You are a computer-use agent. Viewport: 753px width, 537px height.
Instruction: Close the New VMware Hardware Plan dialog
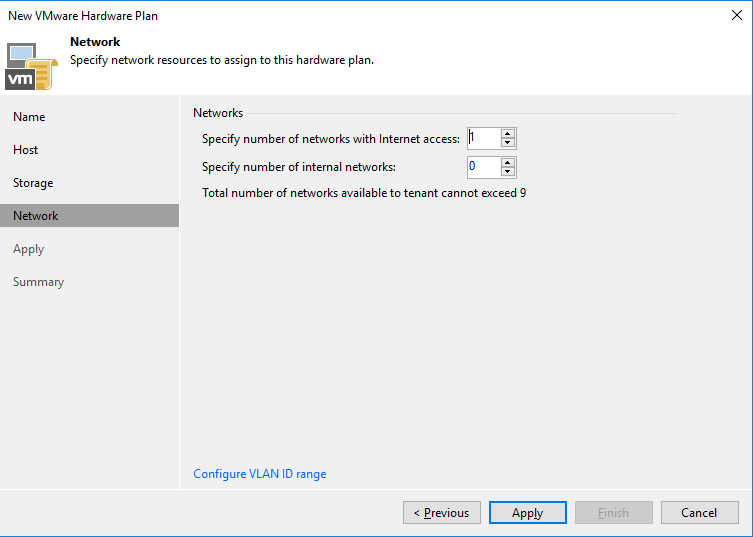pyautogui.click(x=737, y=15)
